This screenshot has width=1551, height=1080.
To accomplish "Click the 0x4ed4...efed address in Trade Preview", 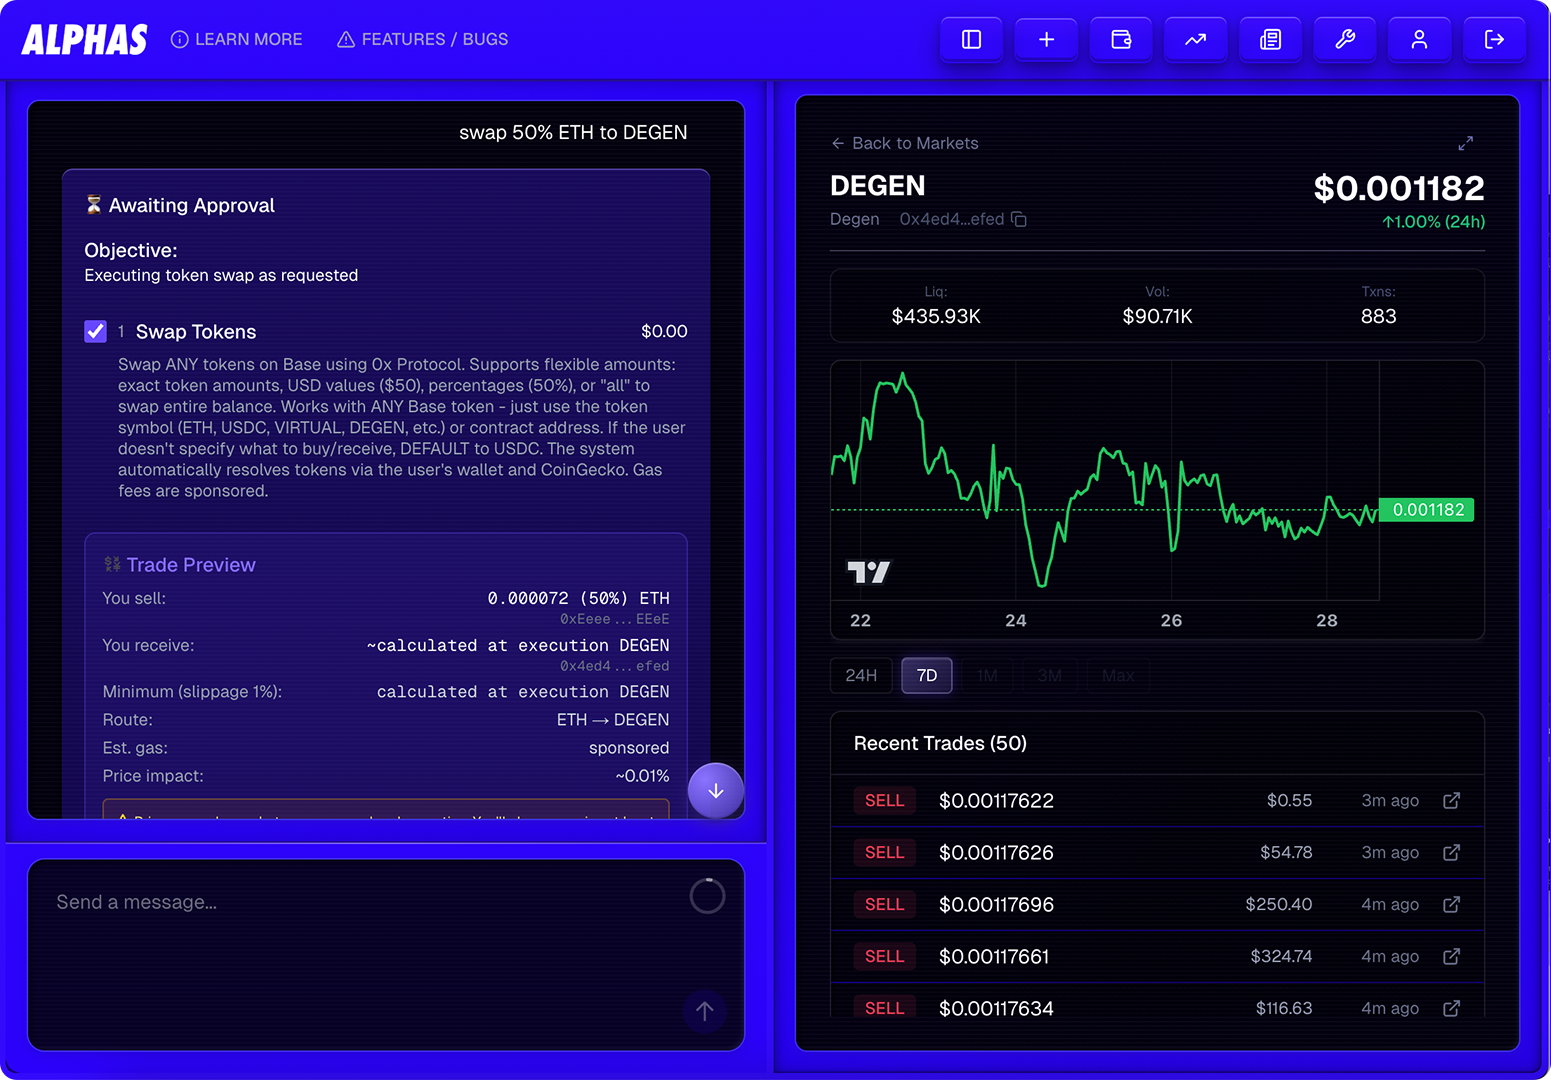I will point(615,666).
